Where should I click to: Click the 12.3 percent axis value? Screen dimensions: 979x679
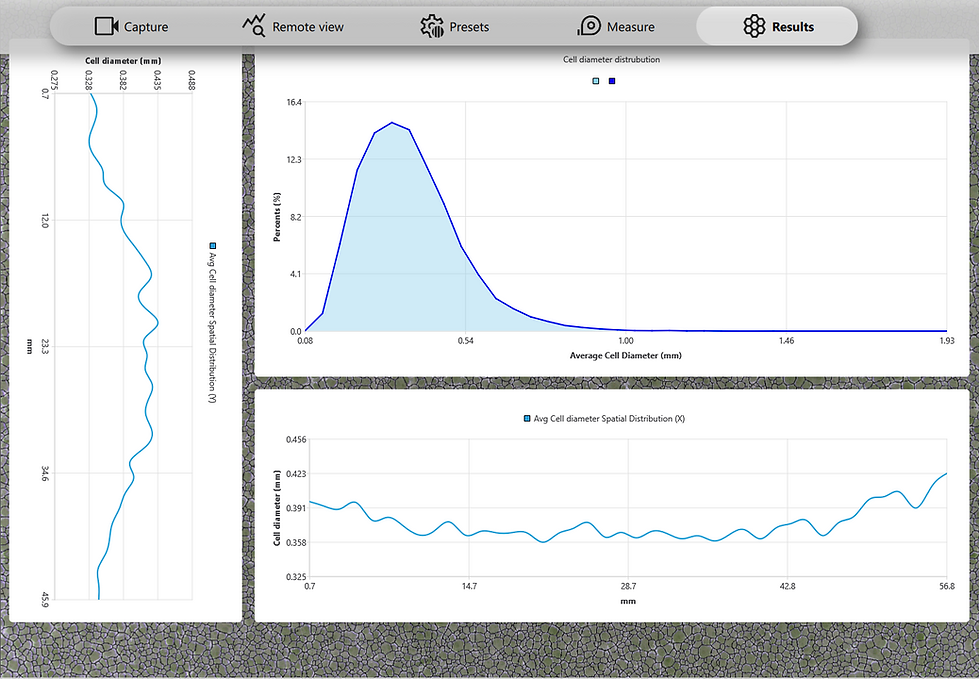(x=294, y=160)
